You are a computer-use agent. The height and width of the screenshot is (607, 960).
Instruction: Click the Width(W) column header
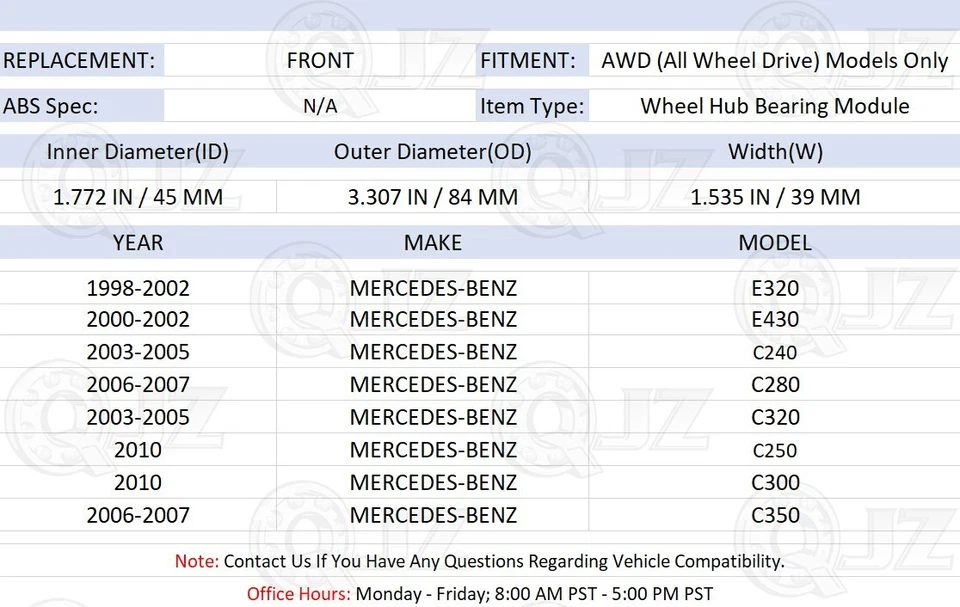point(775,152)
